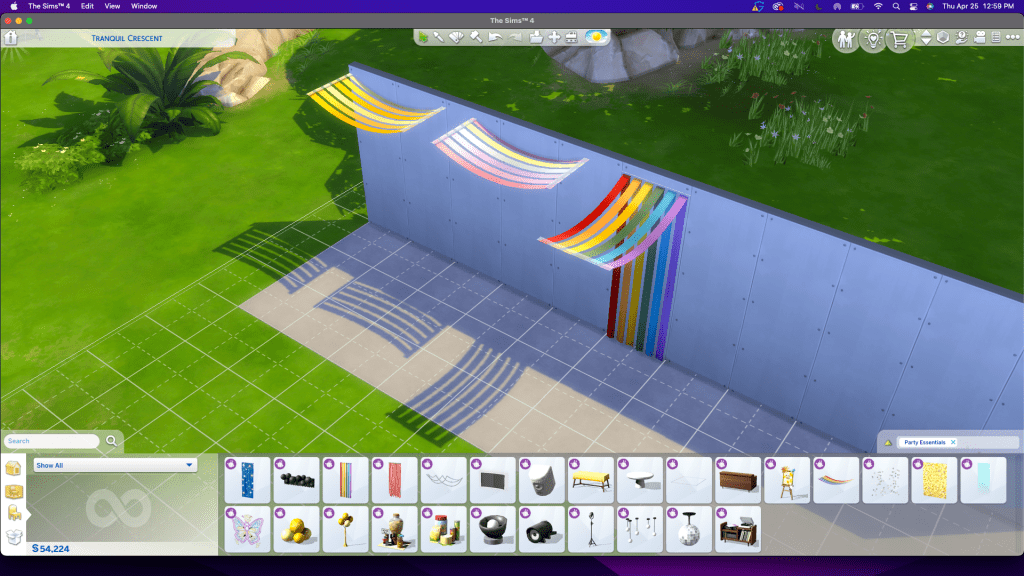Toggle the time of day lighting button
The width and height of the screenshot is (1024, 576).
click(597, 38)
